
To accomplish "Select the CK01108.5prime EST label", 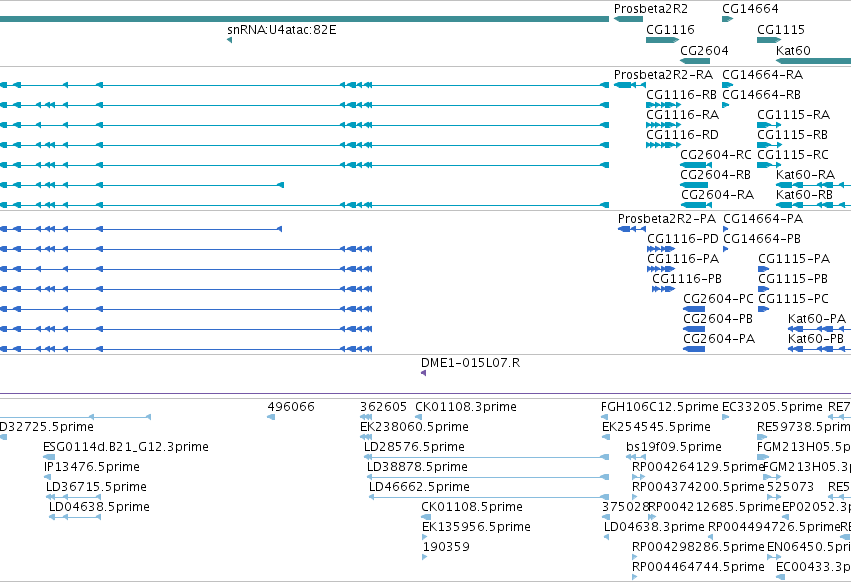I will pyautogui.click(x=472, y=507).
